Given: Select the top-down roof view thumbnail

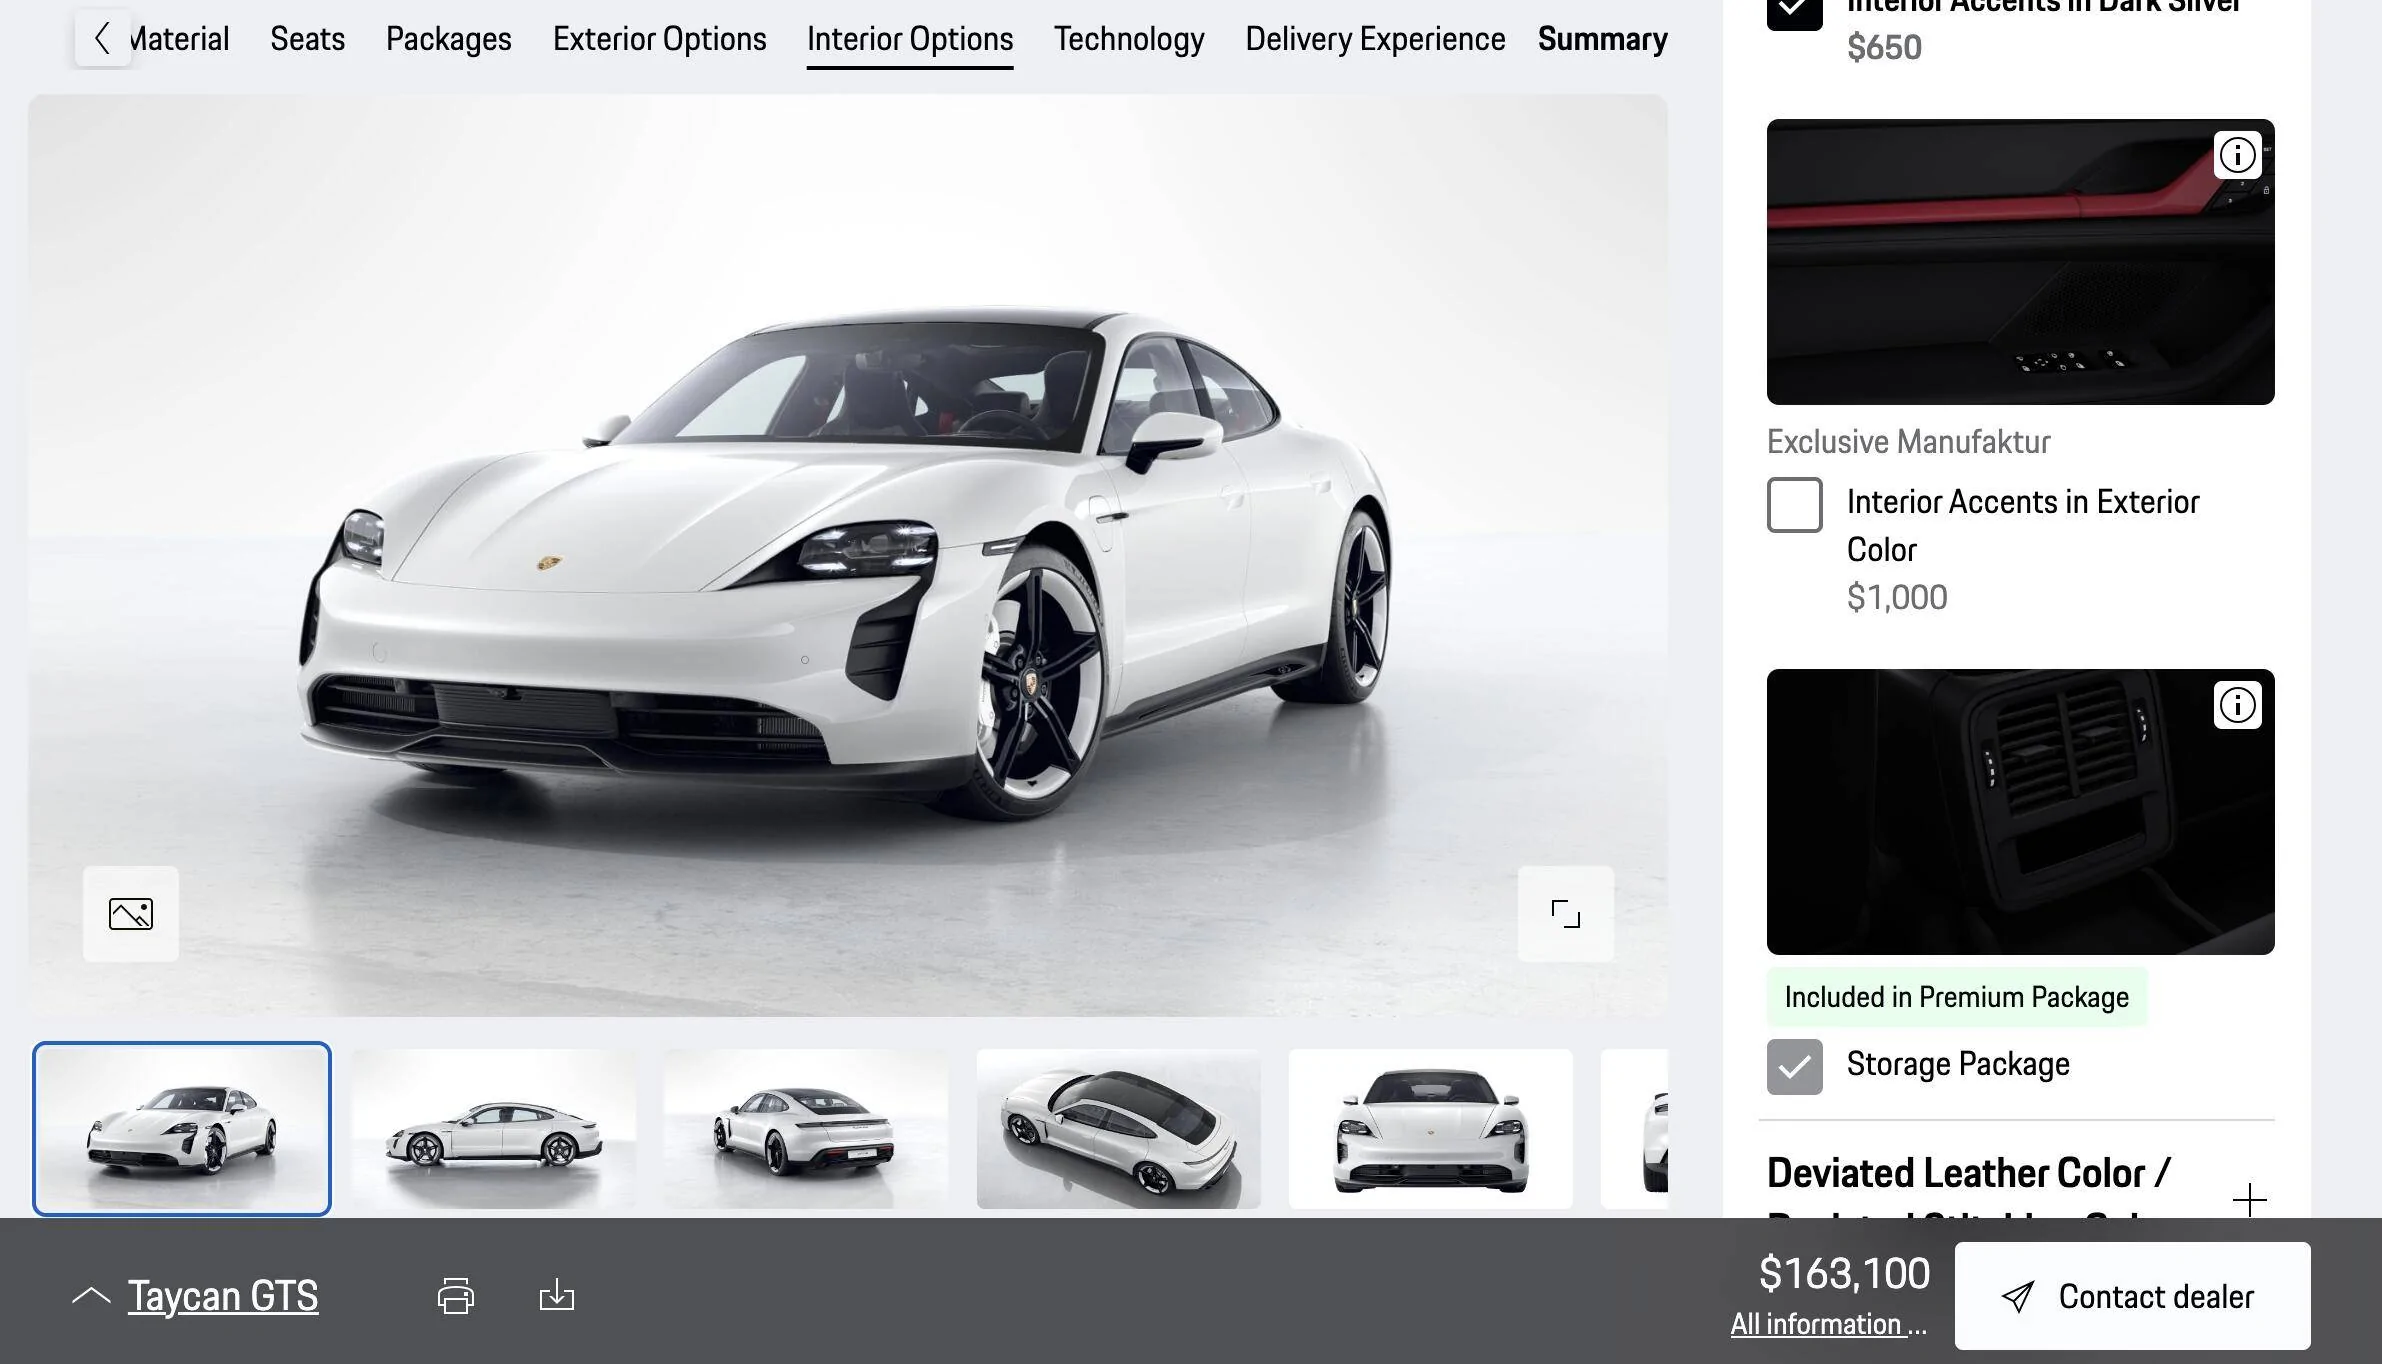Looking at the screenshot, I should [x=1119, y=1129].
